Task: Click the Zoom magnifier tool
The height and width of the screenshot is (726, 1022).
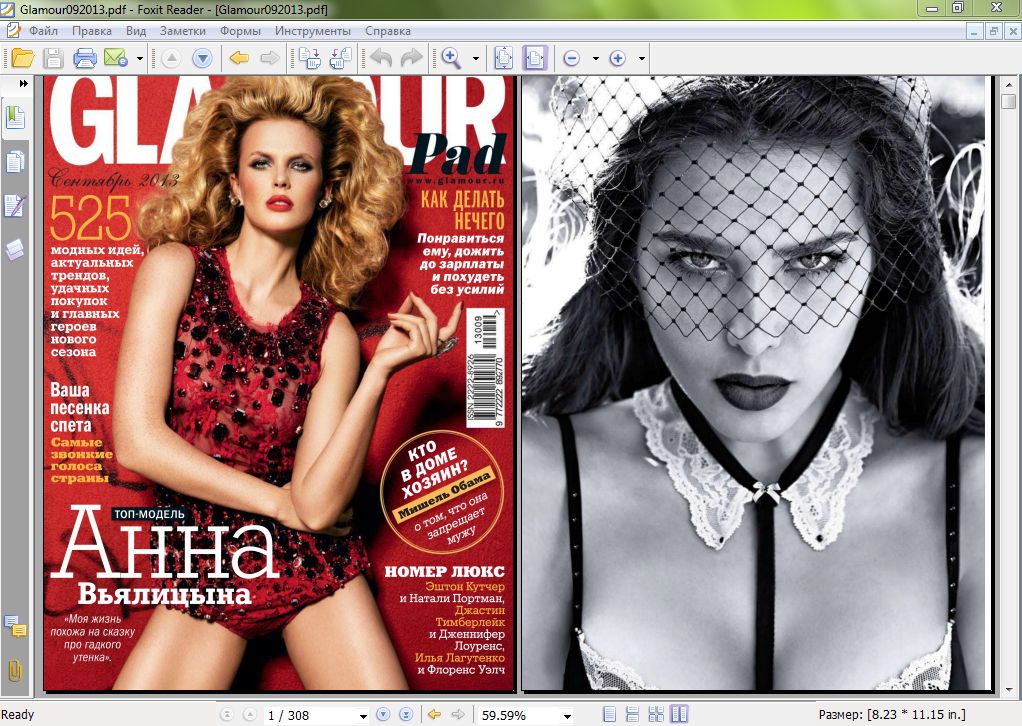Action: tap(452, 58)
